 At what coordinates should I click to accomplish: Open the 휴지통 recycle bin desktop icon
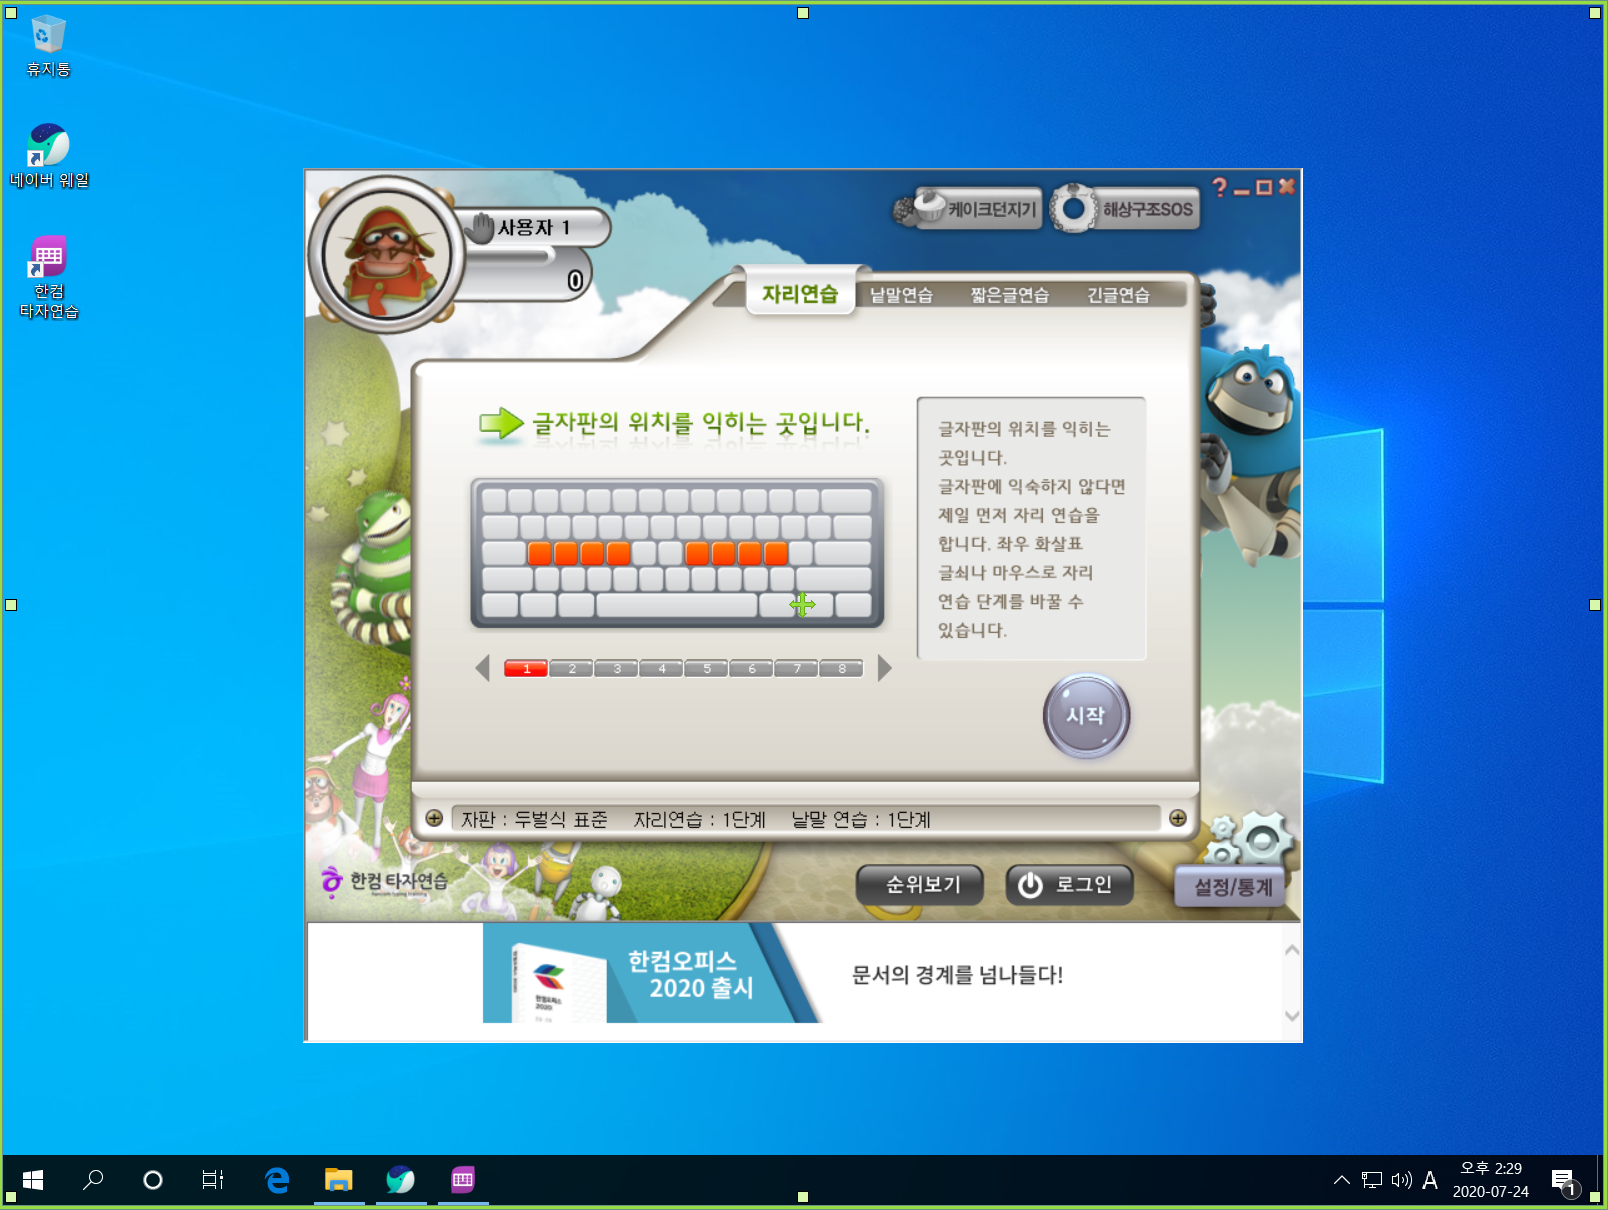point(48,46)
